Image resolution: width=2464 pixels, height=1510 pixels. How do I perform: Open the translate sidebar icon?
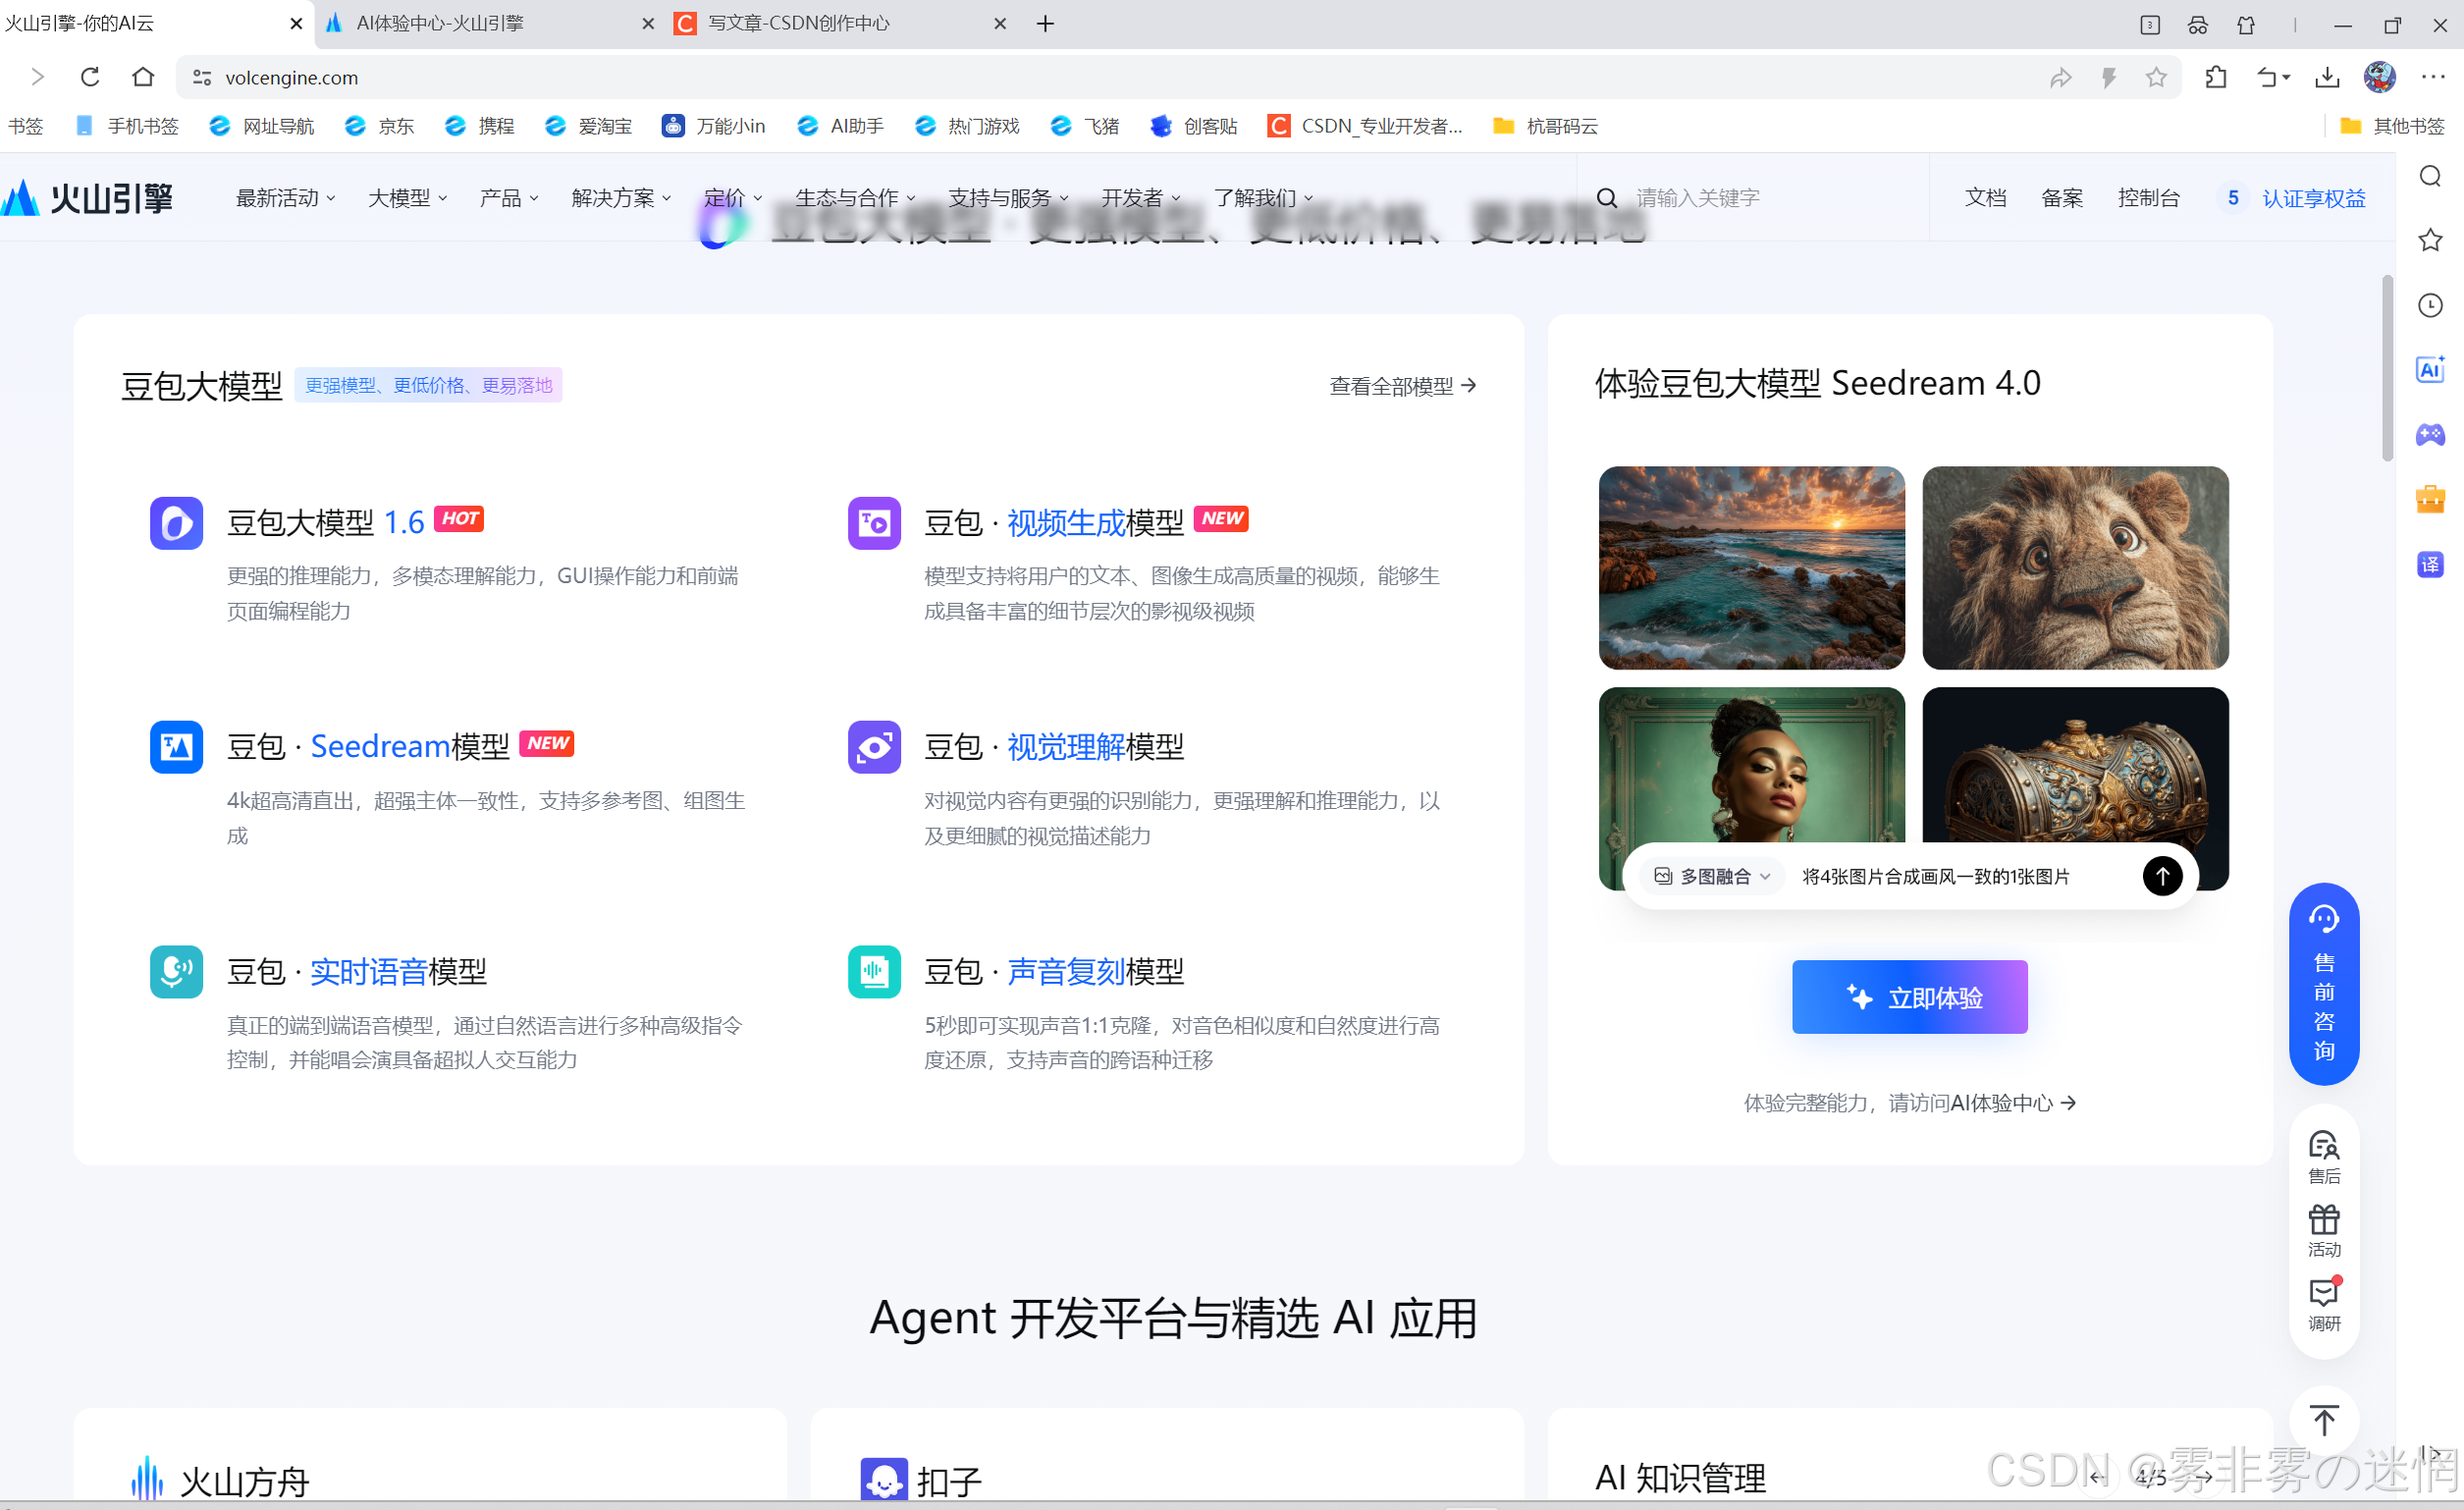point(2430,564)
